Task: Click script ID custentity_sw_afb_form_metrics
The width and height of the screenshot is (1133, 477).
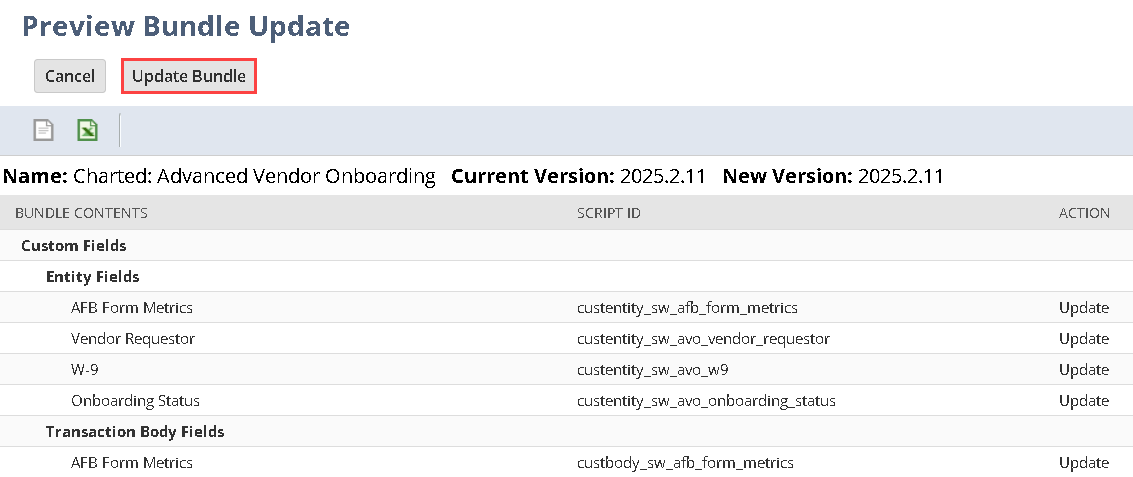Action: tap(687, 308)
